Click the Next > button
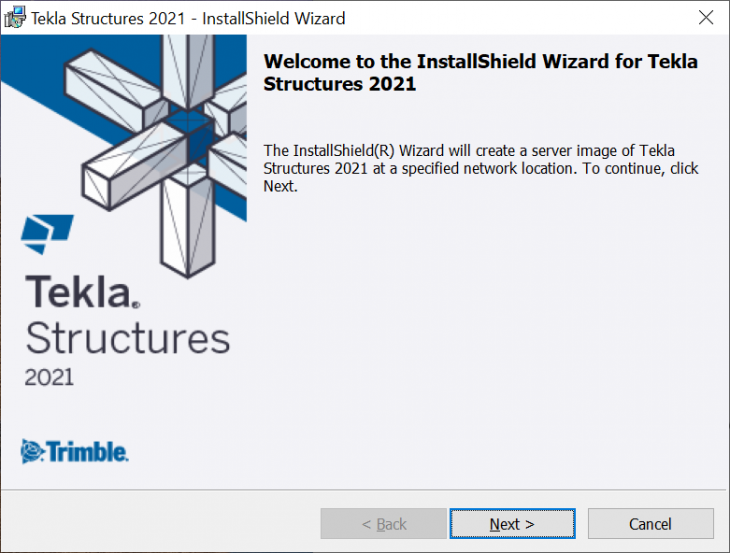Image resolution: width=730 pixels, height=553 pixels. tap(512, 524)
